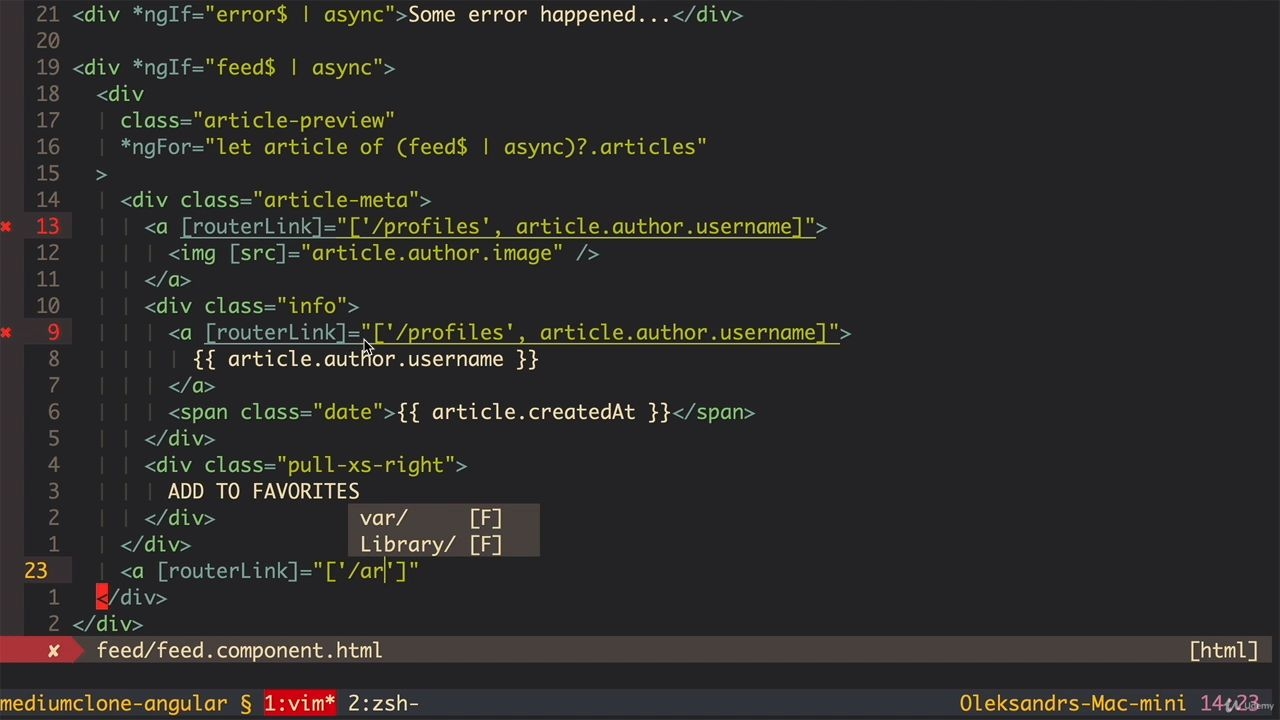This screenshot has height=720, width=1280.
Task: Click the closing </div> tag on line 5
Action: [180, 438]
